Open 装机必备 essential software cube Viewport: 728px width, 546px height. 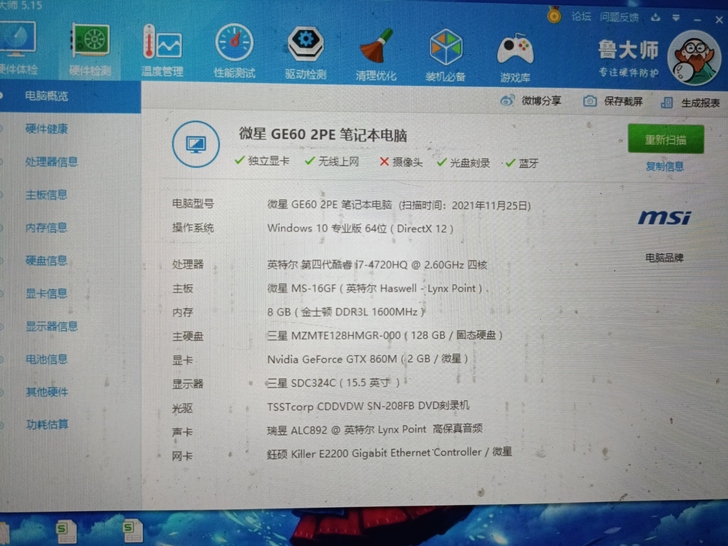tap(446, 55)
